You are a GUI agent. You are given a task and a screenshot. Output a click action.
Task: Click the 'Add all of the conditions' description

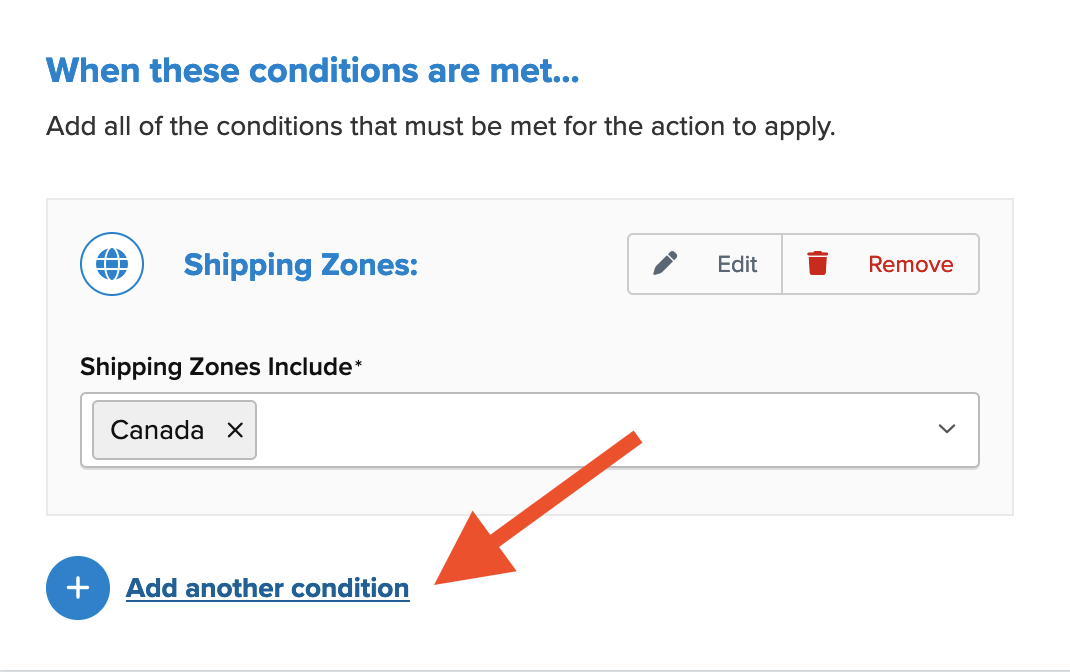pyautogui.click(x=440, y=128)
